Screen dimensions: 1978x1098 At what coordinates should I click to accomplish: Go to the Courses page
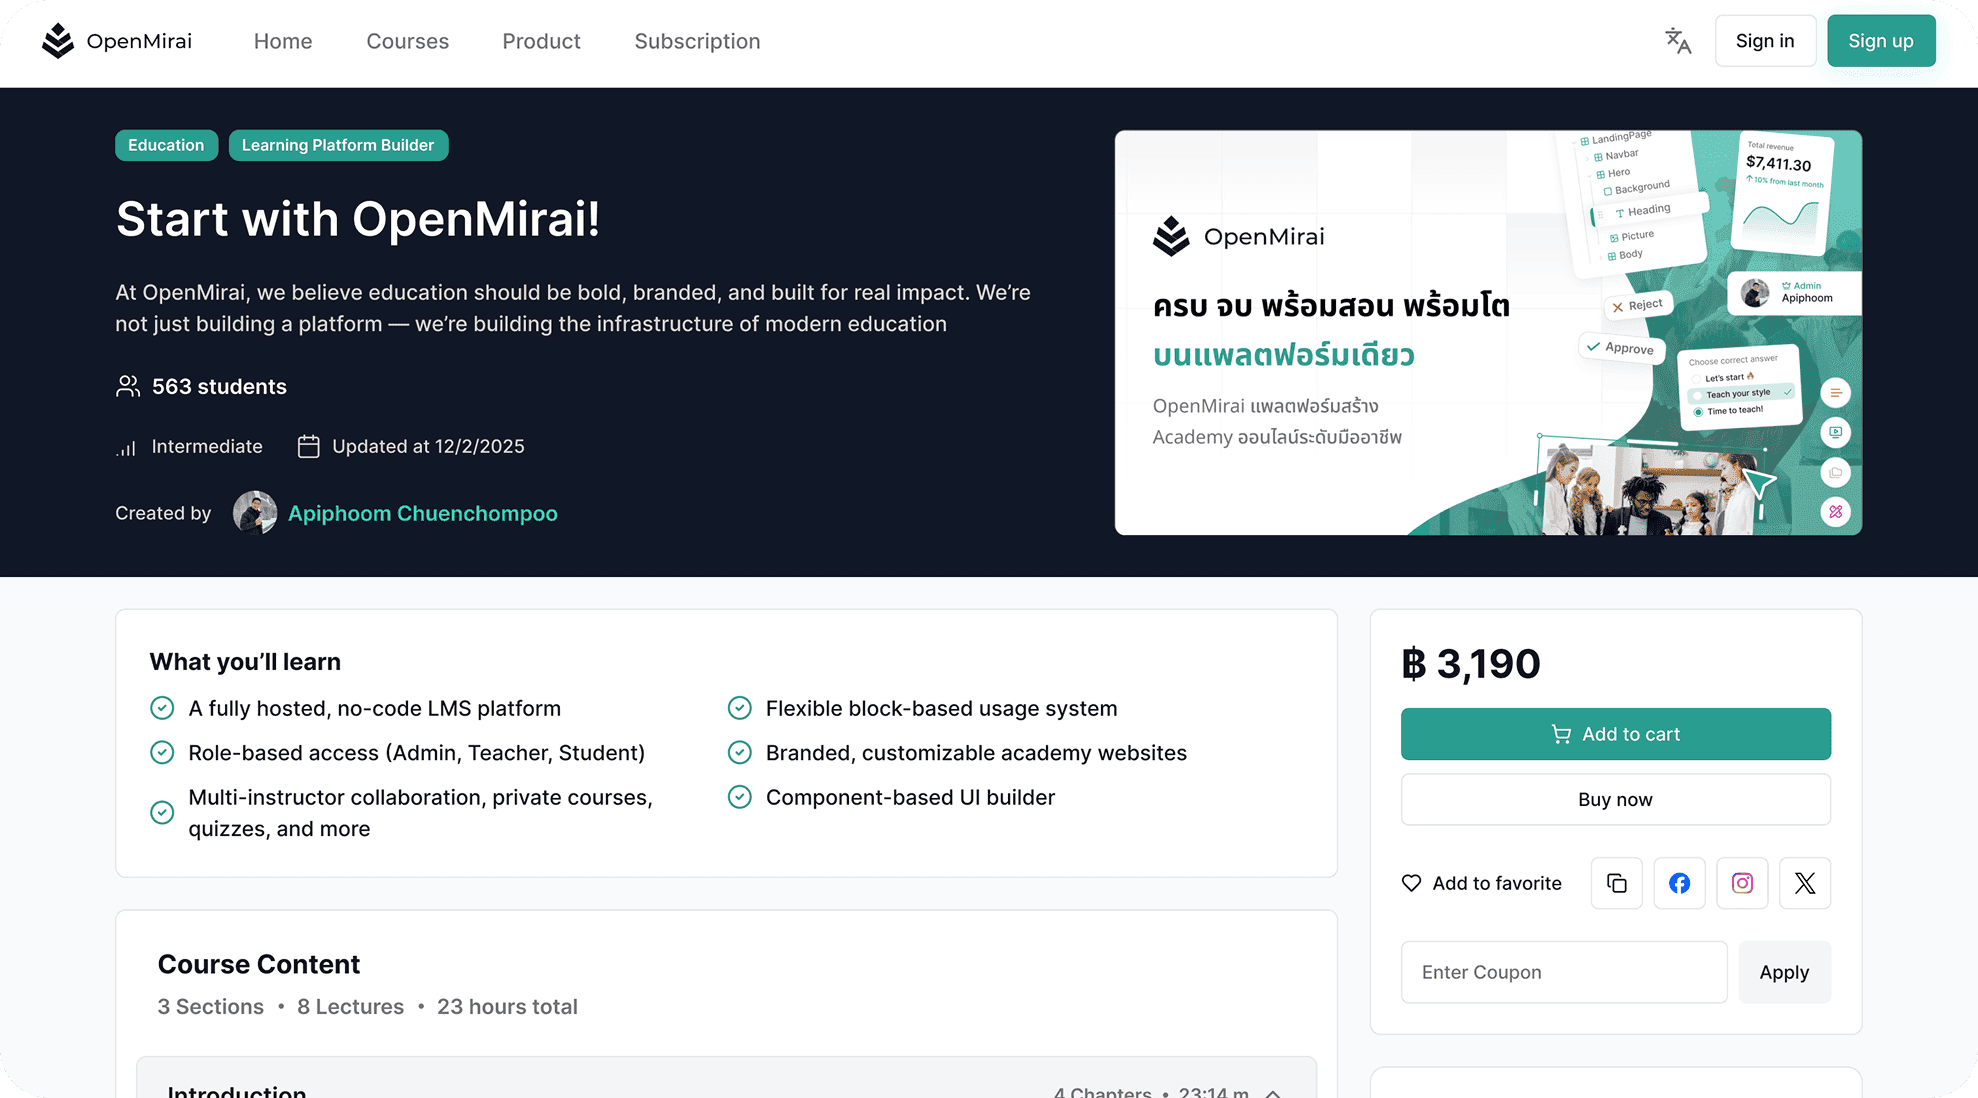407,41
